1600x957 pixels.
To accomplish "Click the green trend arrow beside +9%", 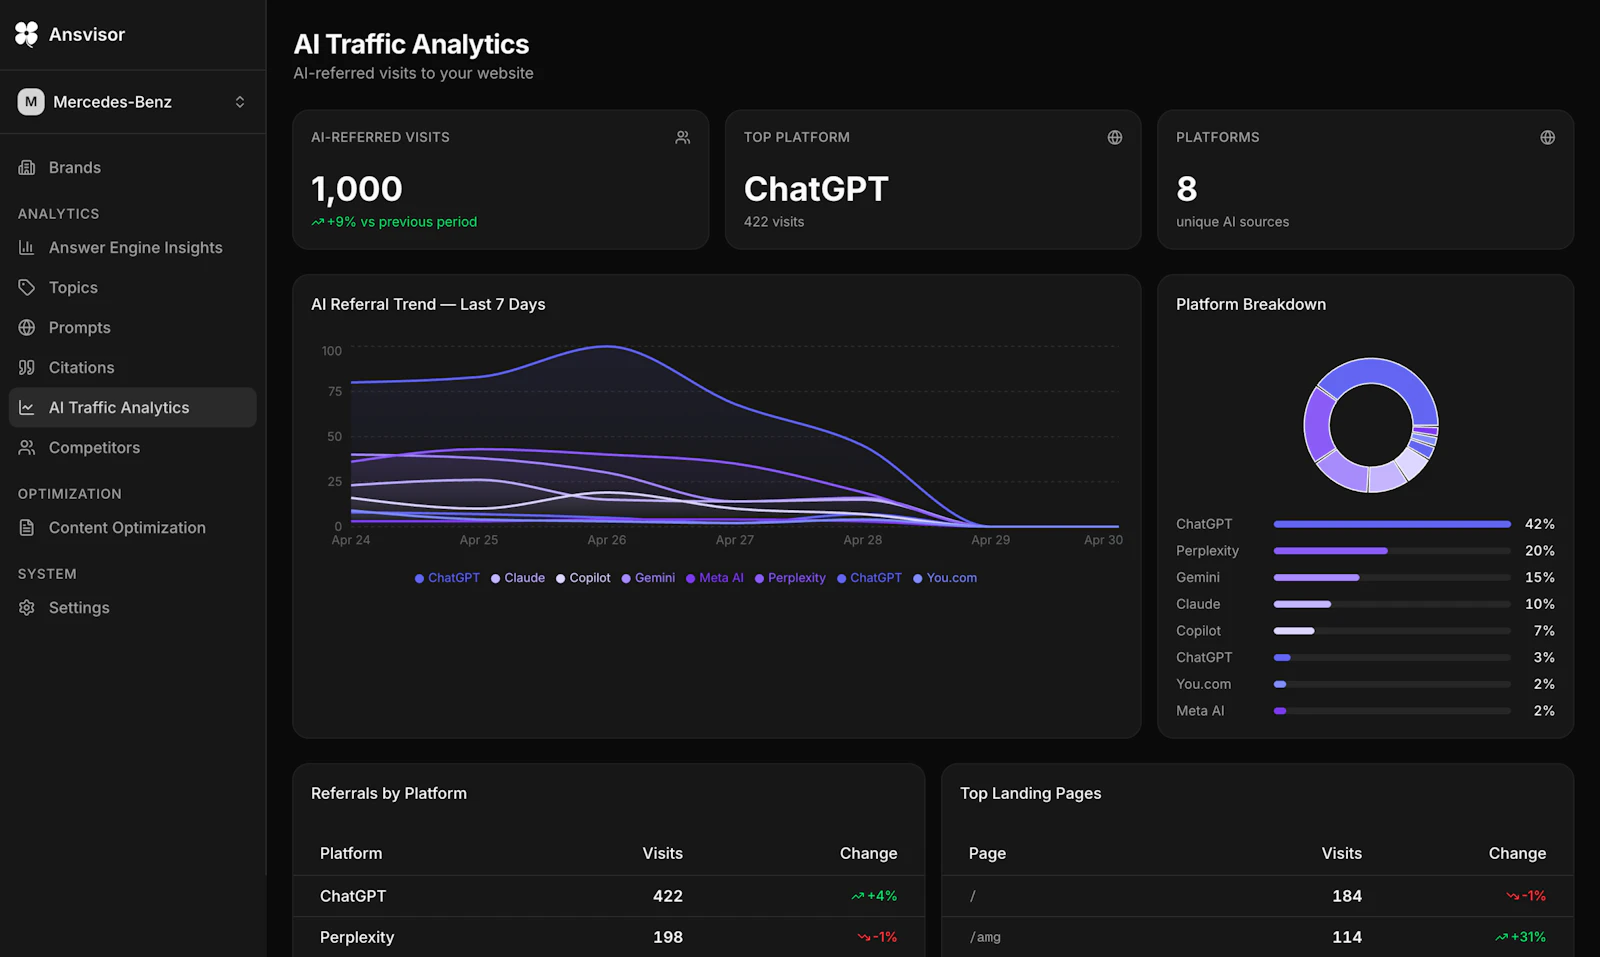I will pyautogui.click(x=318, y=222).
